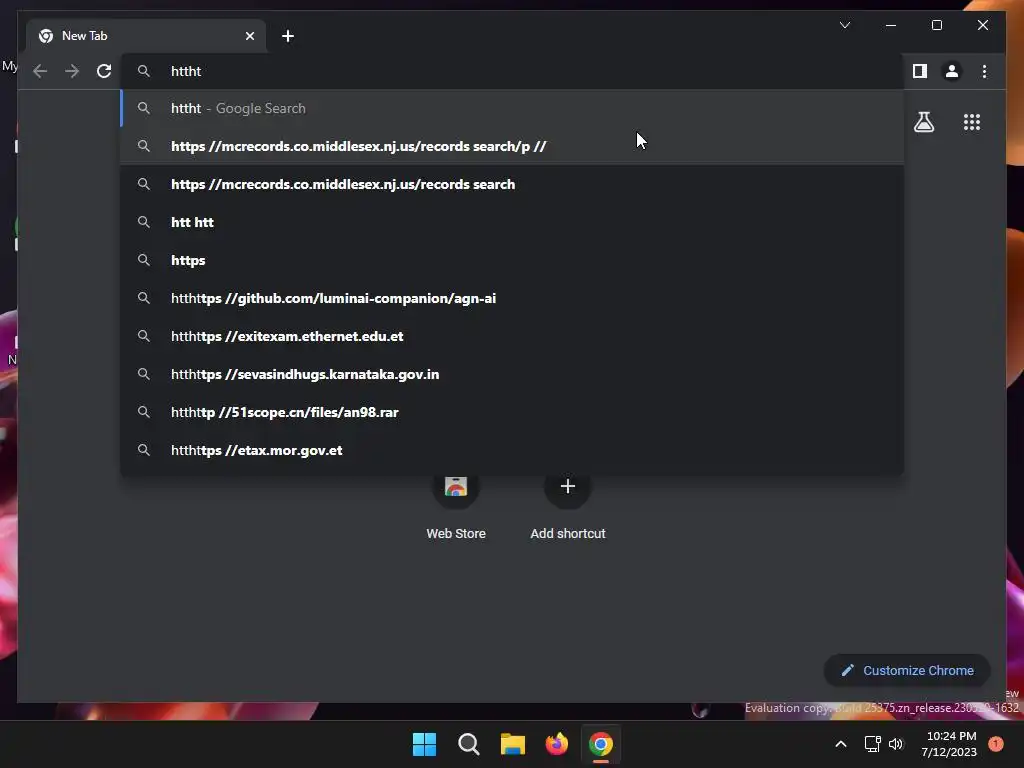Open the Chrome three-dot menu

coord(984,71)
